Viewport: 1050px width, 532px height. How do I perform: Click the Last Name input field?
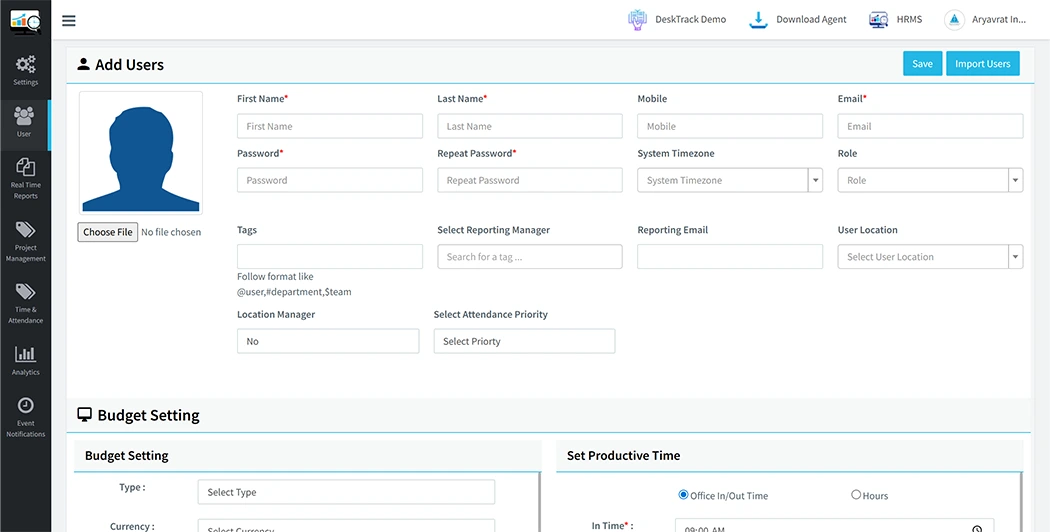530,126
